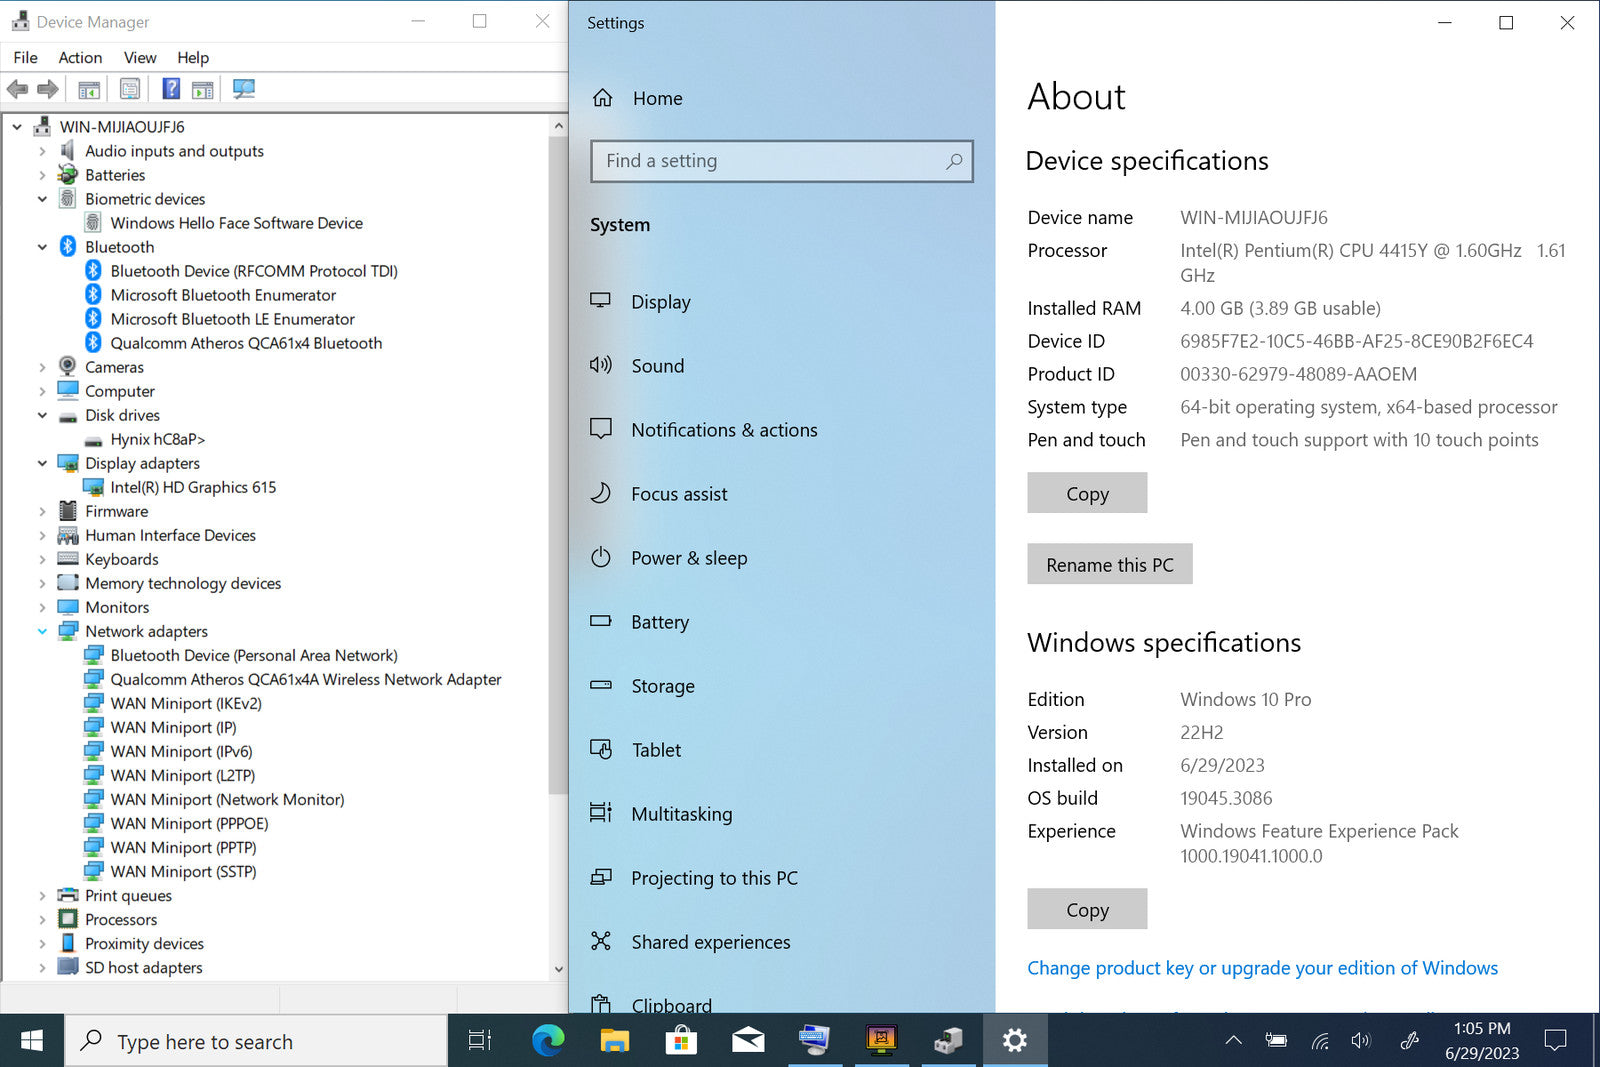Open File Explorer from the taskbar
The width and height of the screenshot is (1600, 1067).
pos(614,1040)
